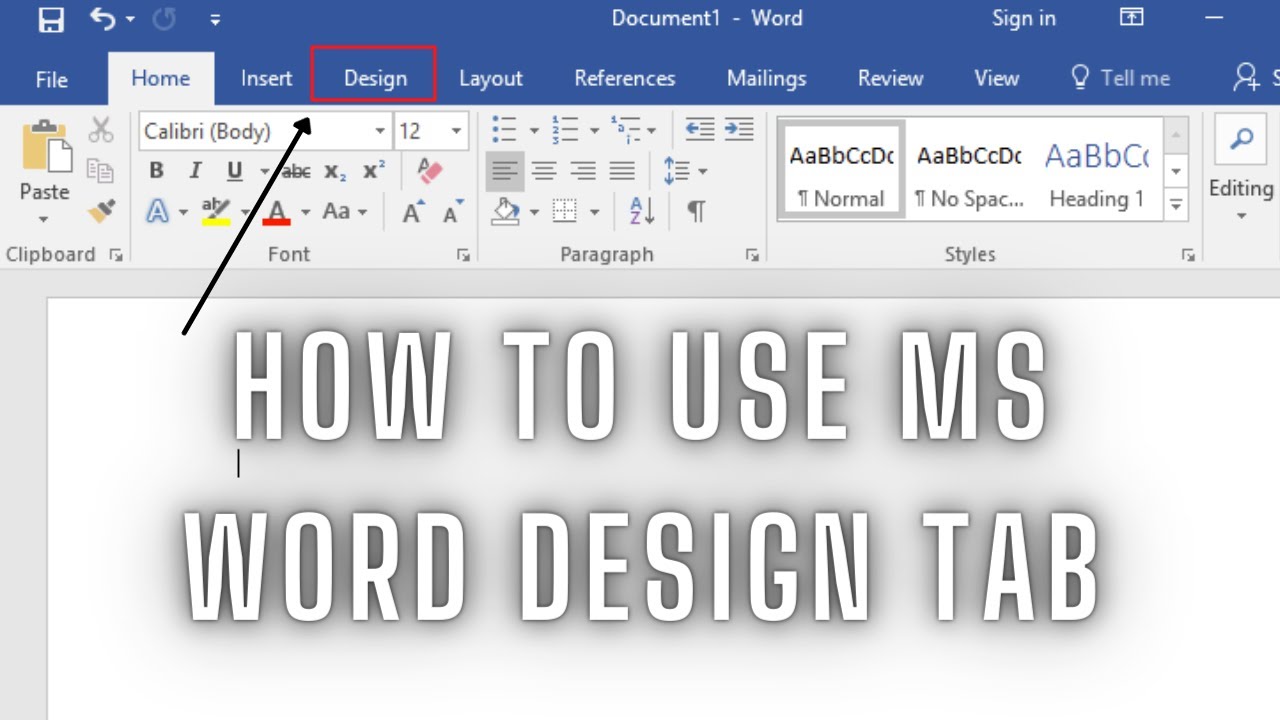
Task: Click Shrink Font icon
Action: 454,212
